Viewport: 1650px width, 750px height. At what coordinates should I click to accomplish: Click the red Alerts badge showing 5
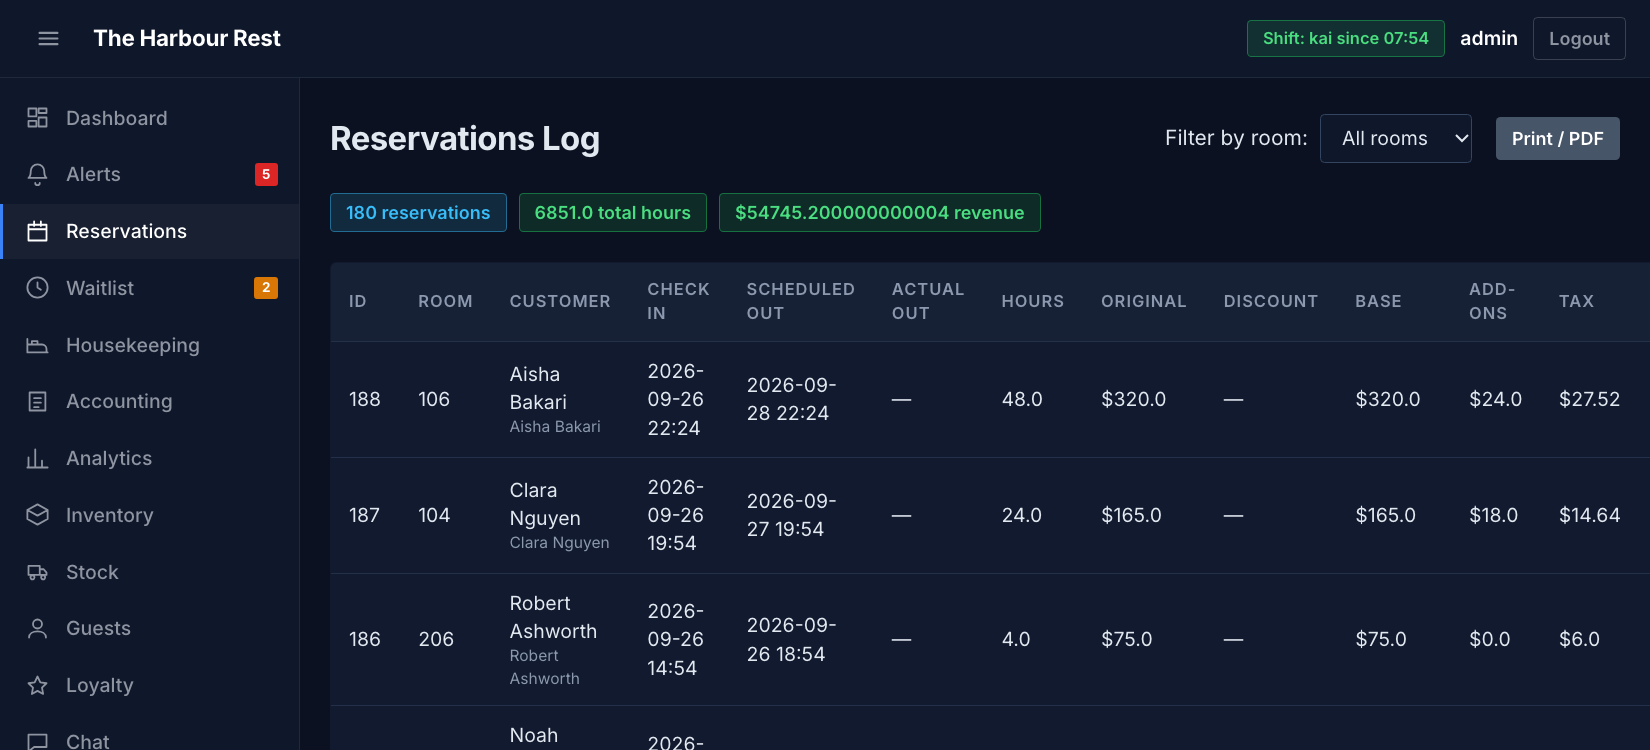click(x=266, y=174)
